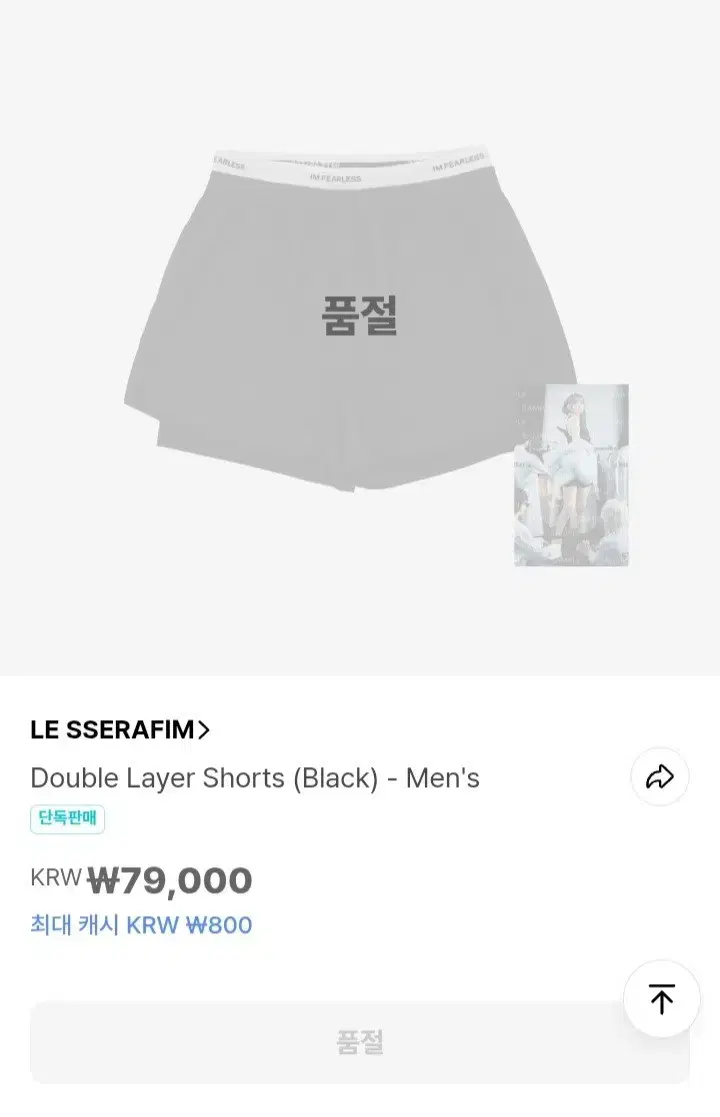View the photocard thumbnail image
Screen dimensions: 720x1117
pyautogui.click(x=571, y=475)
